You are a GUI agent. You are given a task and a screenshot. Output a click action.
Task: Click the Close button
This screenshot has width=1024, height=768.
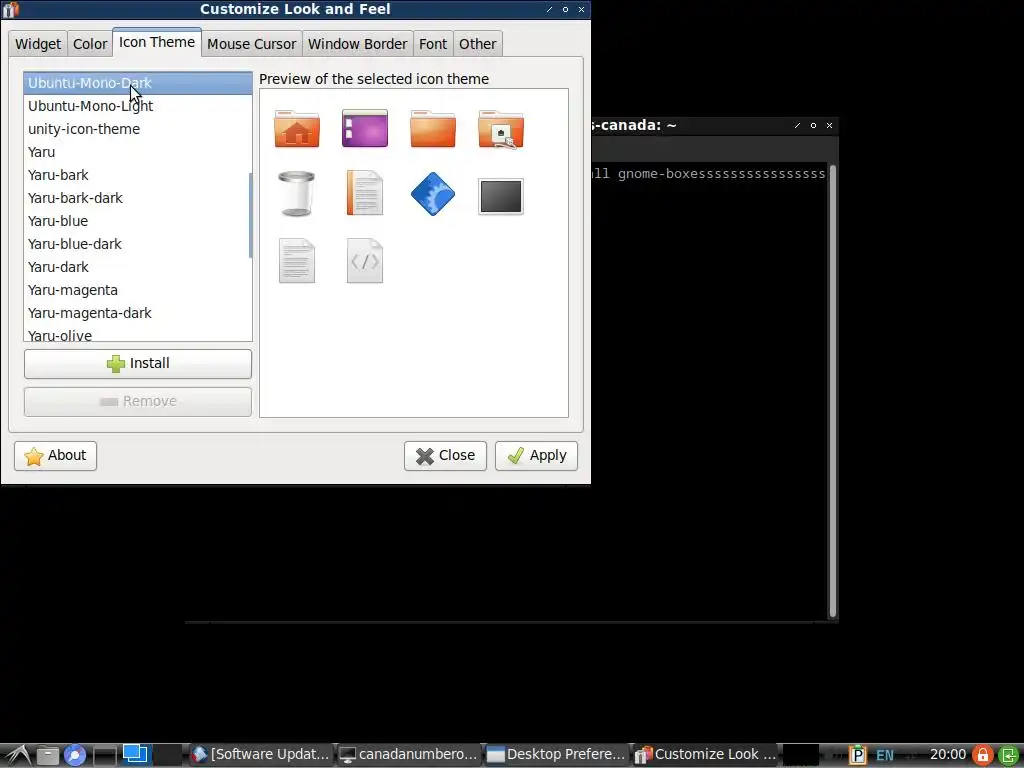click(x=445, y=456)
